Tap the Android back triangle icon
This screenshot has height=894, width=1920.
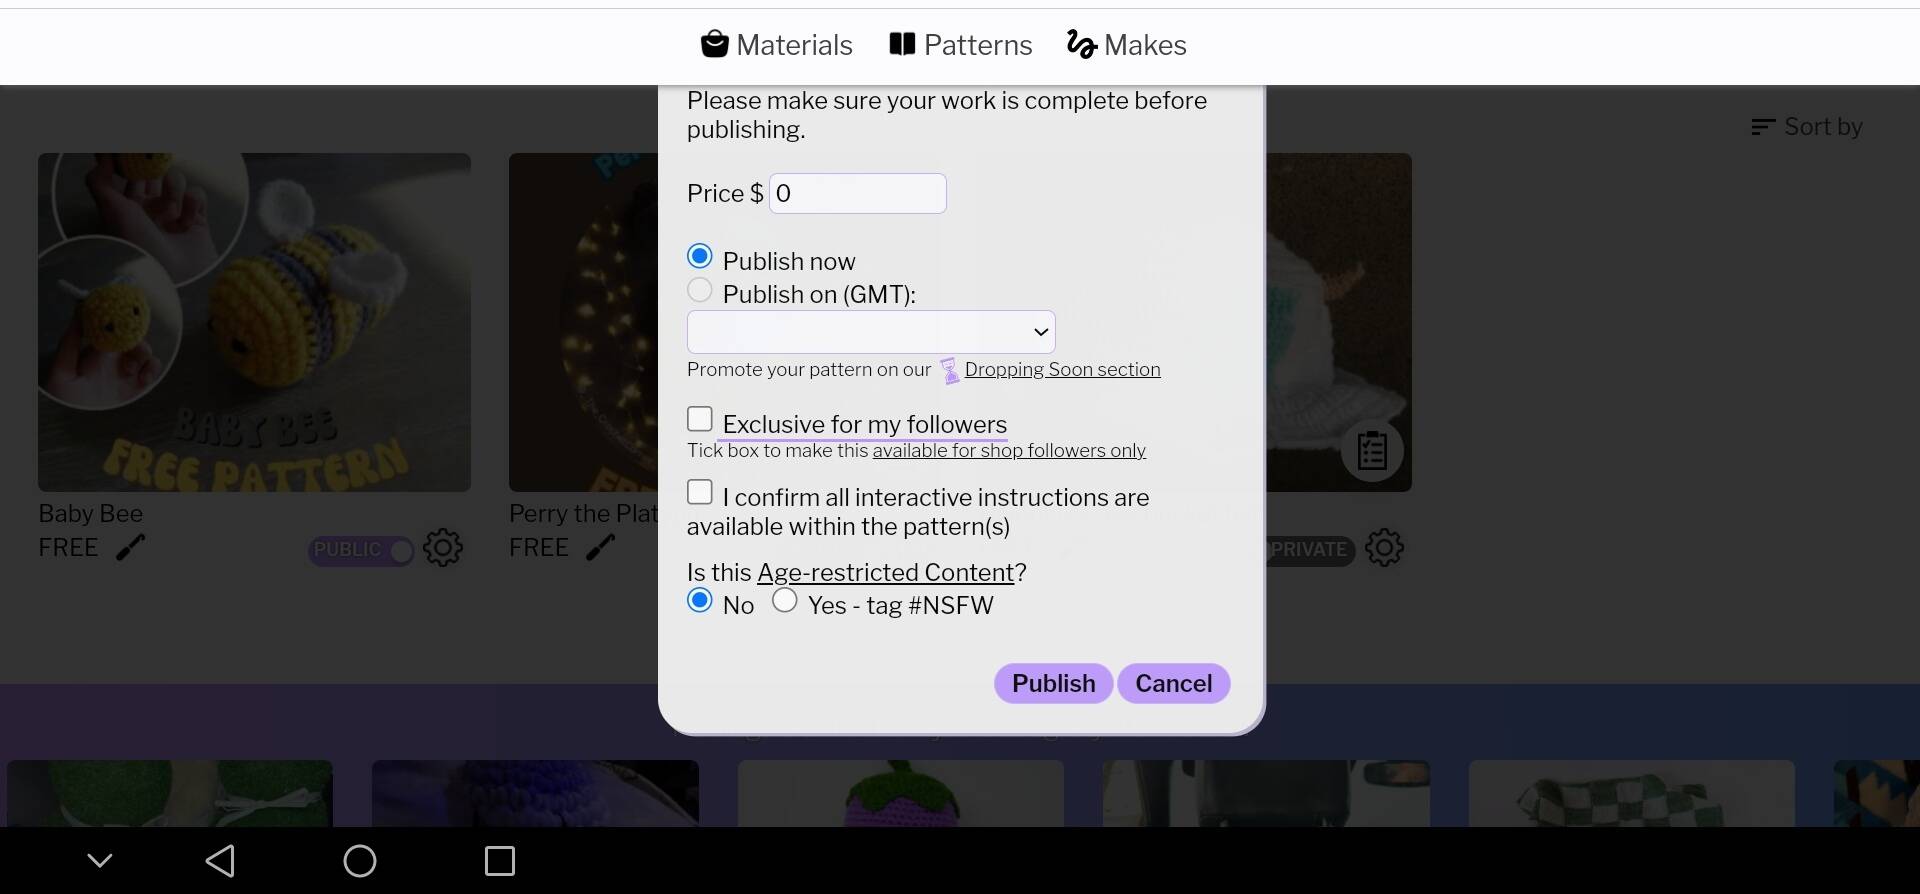220,861
